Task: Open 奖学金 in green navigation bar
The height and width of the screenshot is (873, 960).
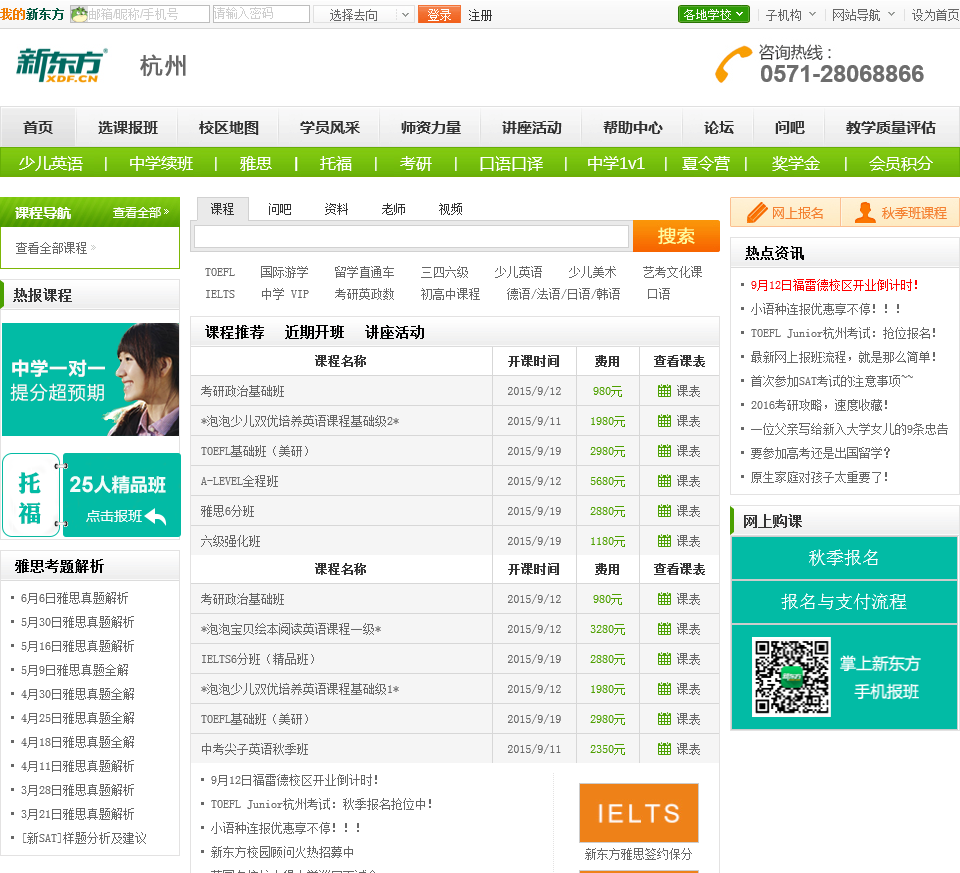Action: (796, 163)
